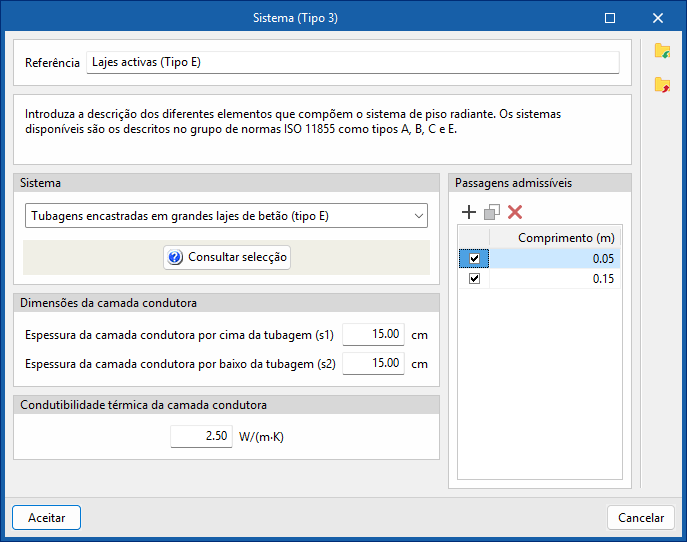Screen dimensions: 687x542
Task: Click the folder icon with green arrow
Action: 662,51
